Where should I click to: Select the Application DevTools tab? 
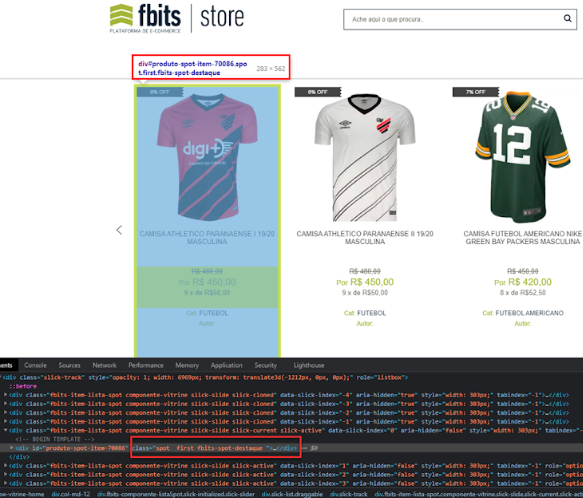pyautogui.click(x=226, y=365)
